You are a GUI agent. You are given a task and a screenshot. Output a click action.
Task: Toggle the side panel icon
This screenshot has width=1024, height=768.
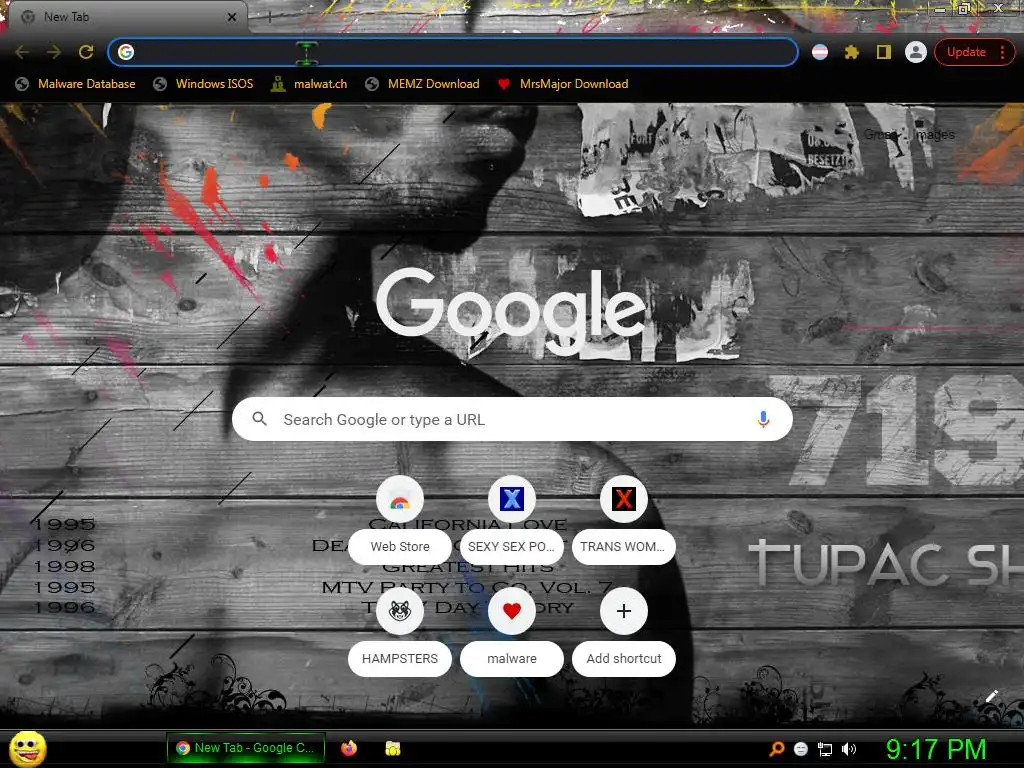[x=884, y=52]
